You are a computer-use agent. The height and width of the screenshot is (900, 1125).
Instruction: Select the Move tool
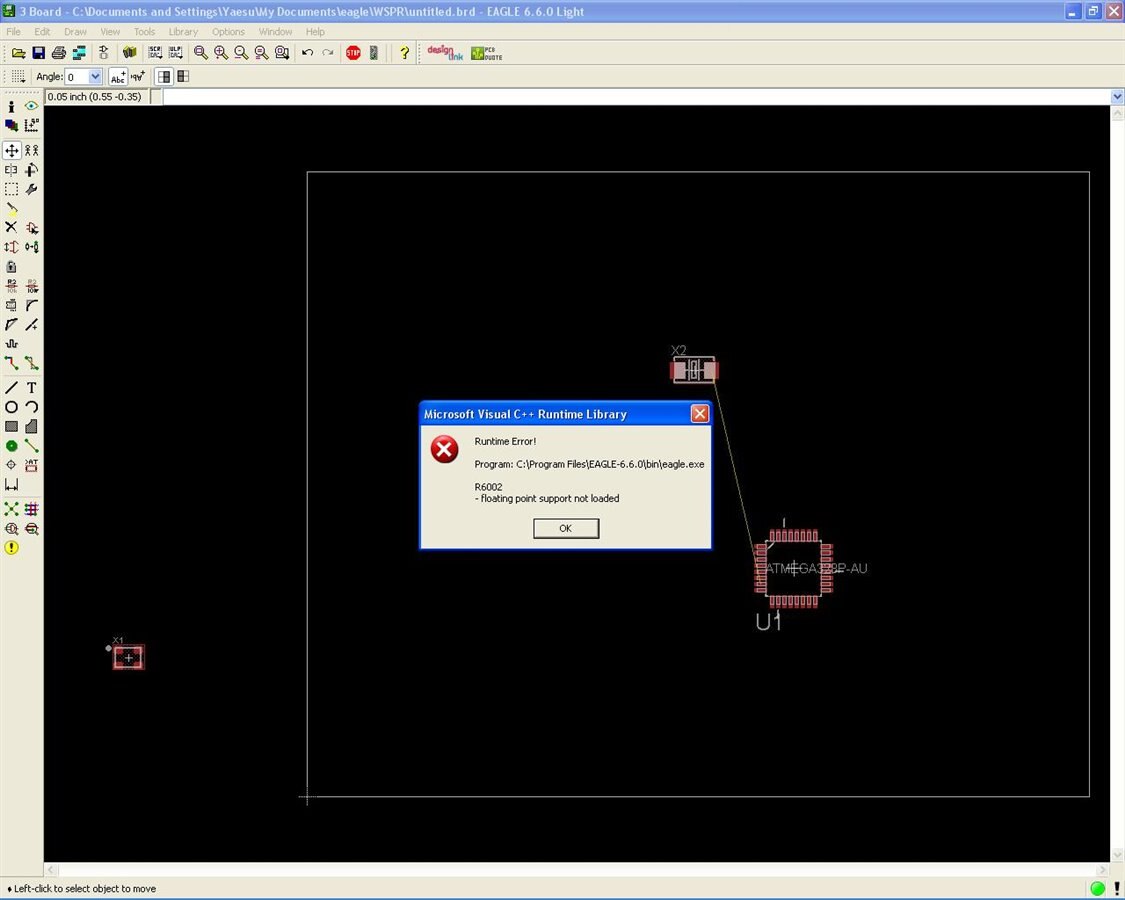(11, 151)
